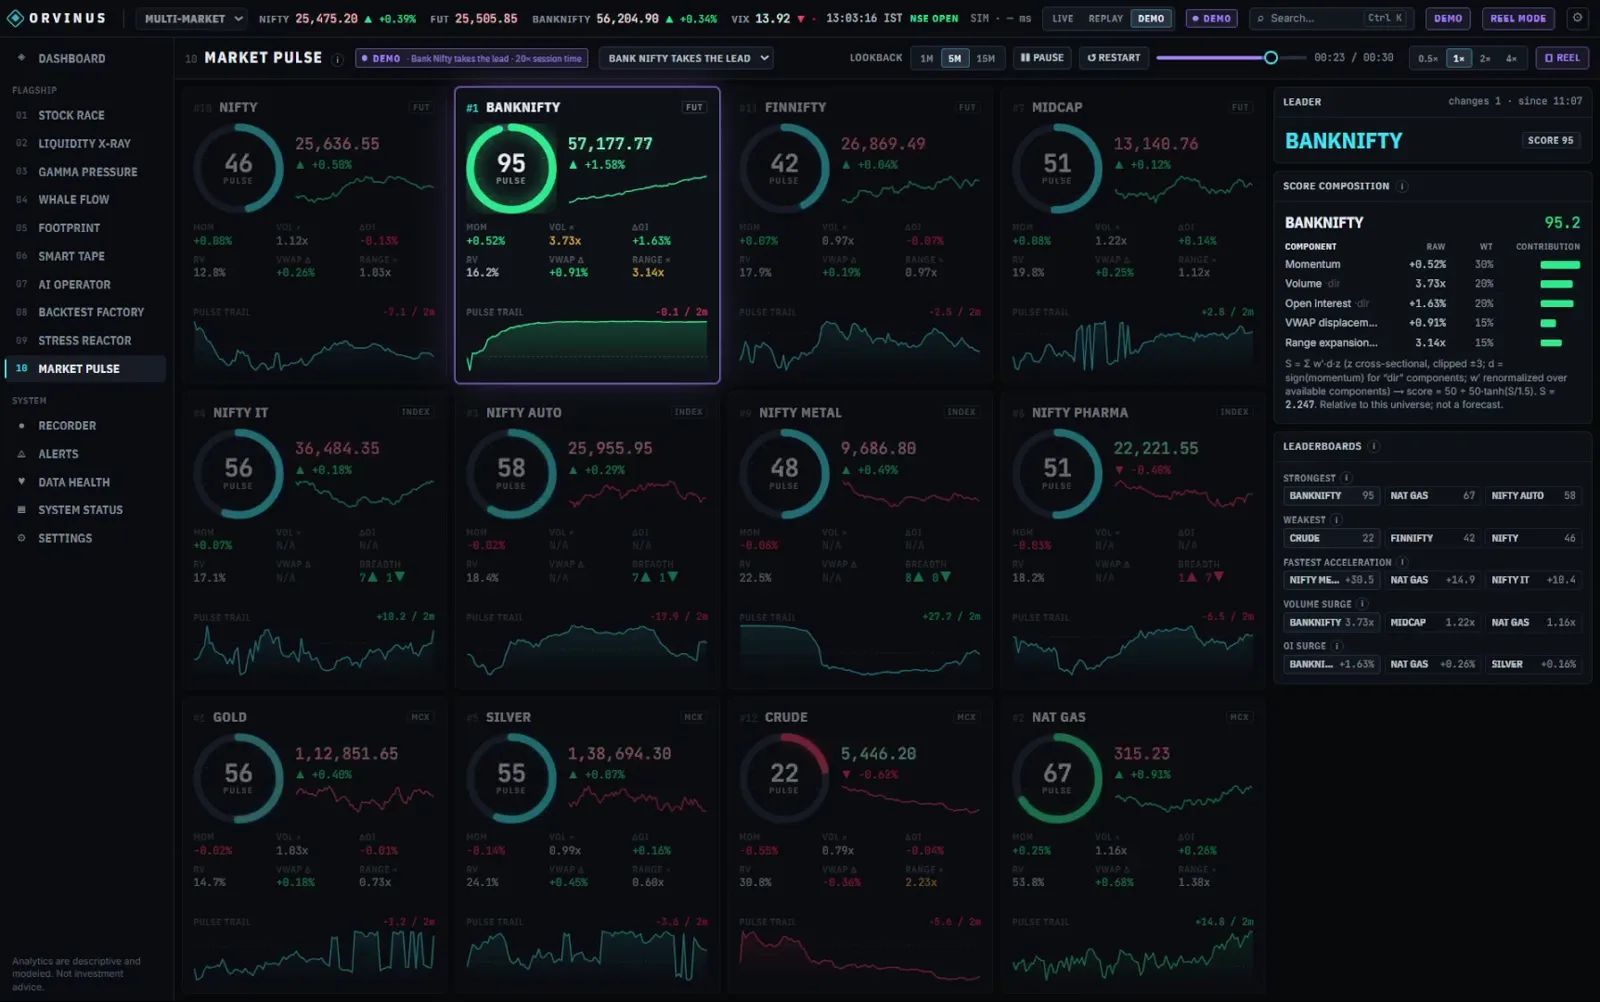Viewport: 1600px width, 1002px height.
Task: Select the NAT GAS market card
Action: pos(1133,843)
